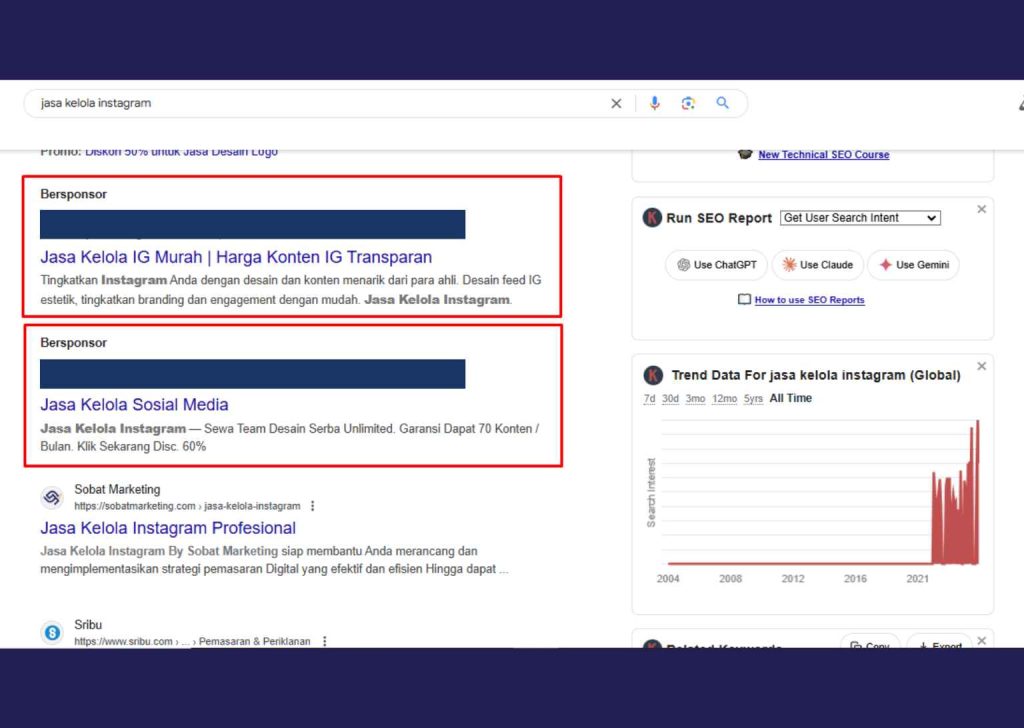
Task: Click inside the jasa kelola instagram search field
Action: (200, 103)
